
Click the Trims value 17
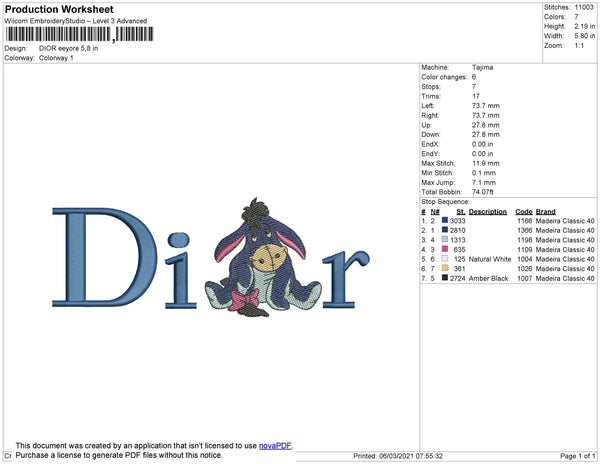click(476, 96)
